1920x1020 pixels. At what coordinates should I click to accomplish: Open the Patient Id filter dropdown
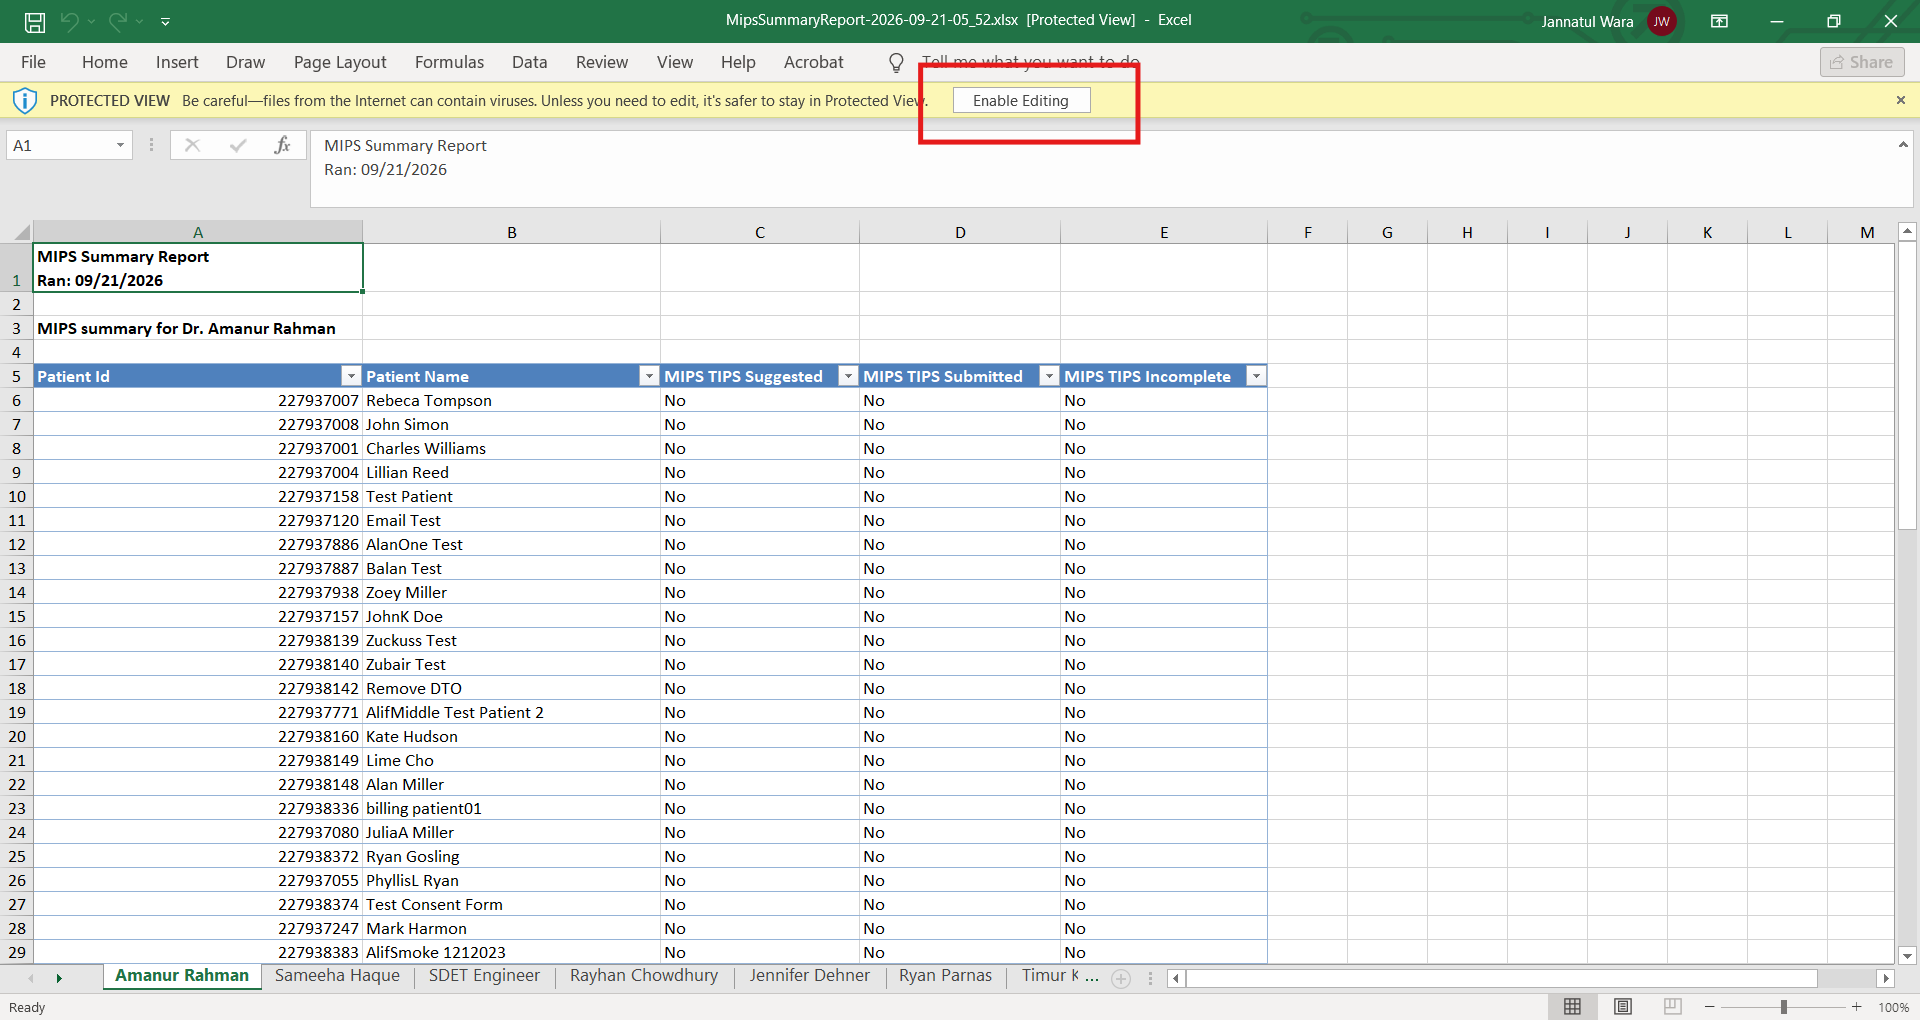tap(350, 376)
